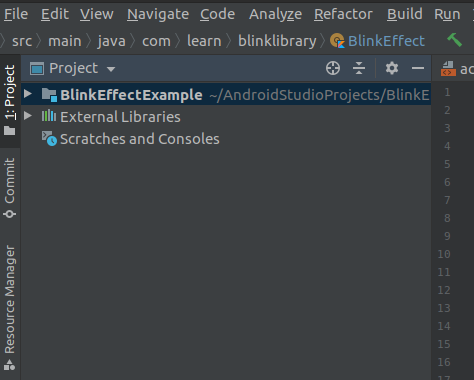Click the External Libraries bars icon

point(49,116)
